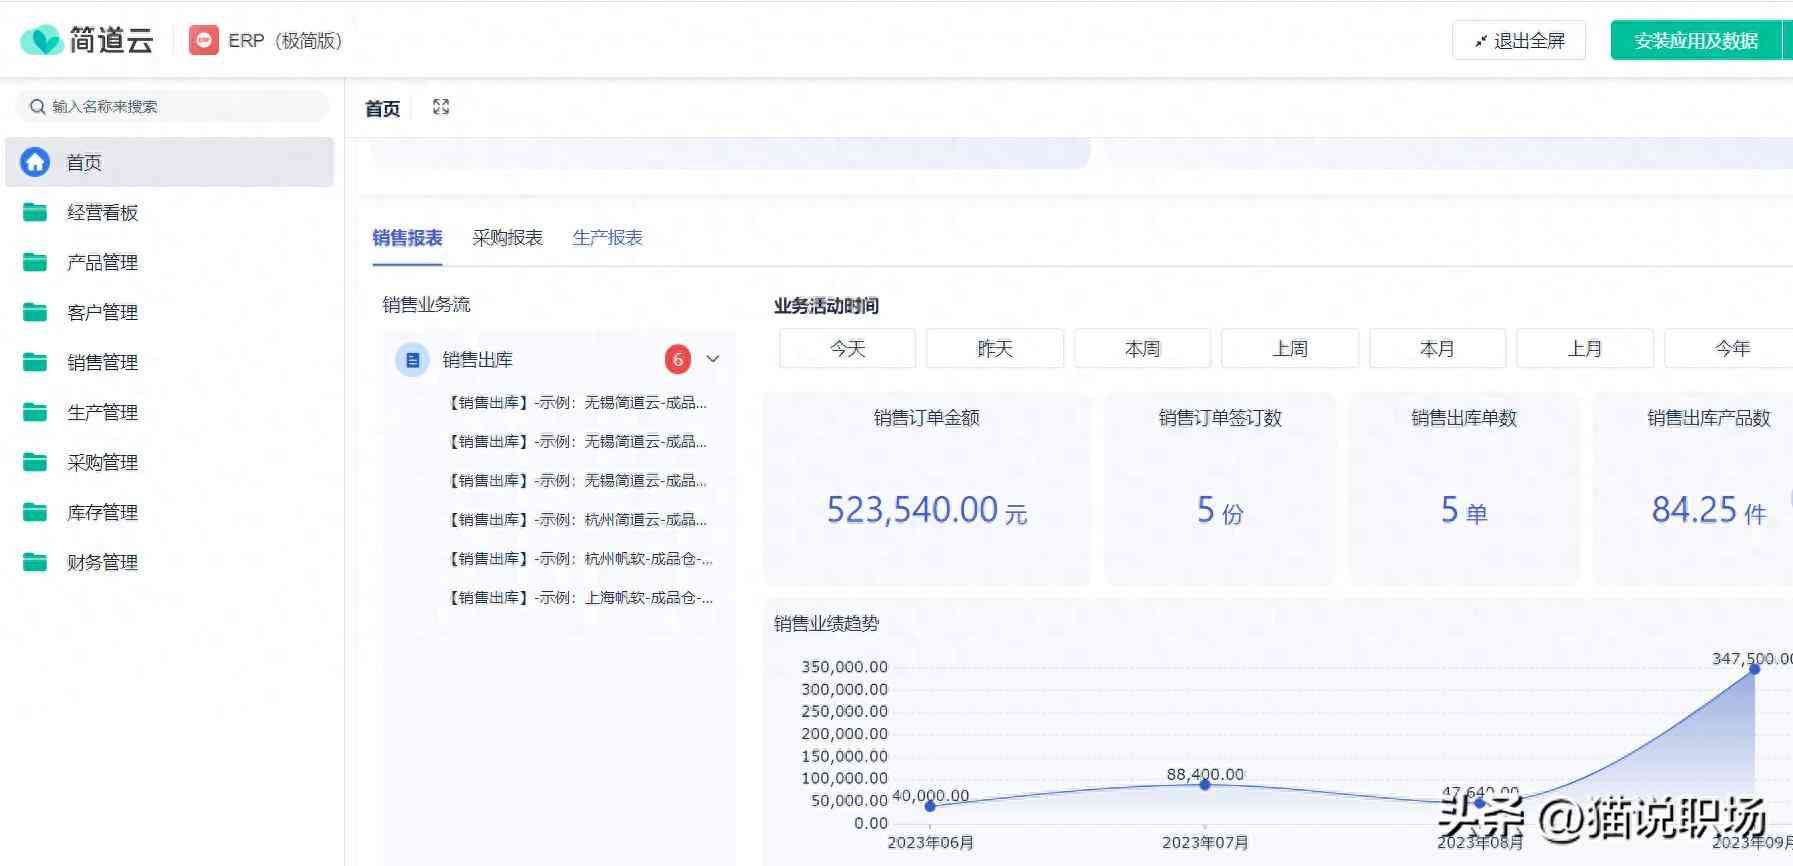Image resolution: width=1793 pixels, height=866 pixels.
Task: Collapse the 销售出库 list with chevron
Action: (x=713, y=359)
